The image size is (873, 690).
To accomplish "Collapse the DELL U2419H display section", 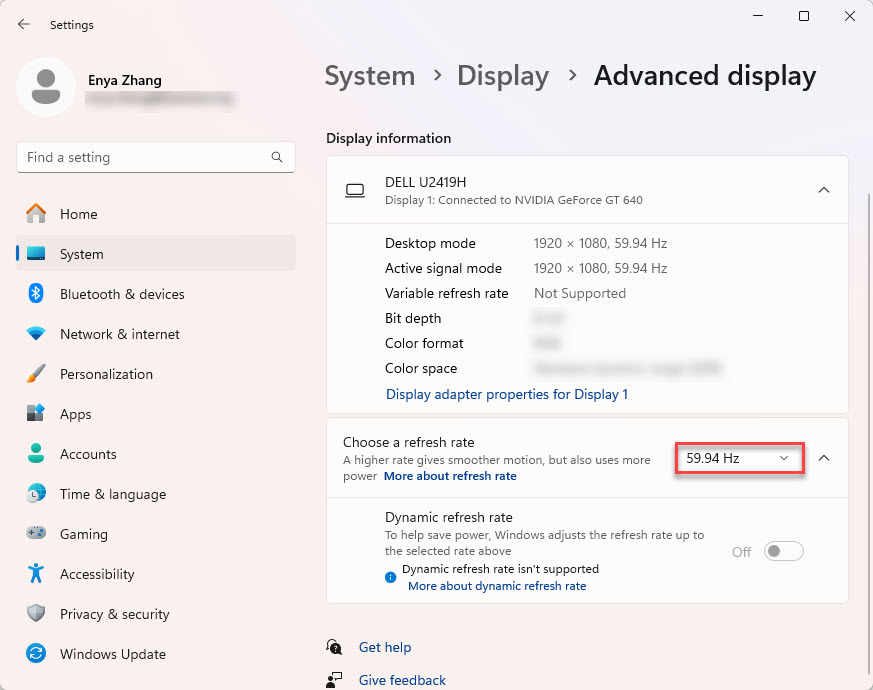I will pos(824,190).
